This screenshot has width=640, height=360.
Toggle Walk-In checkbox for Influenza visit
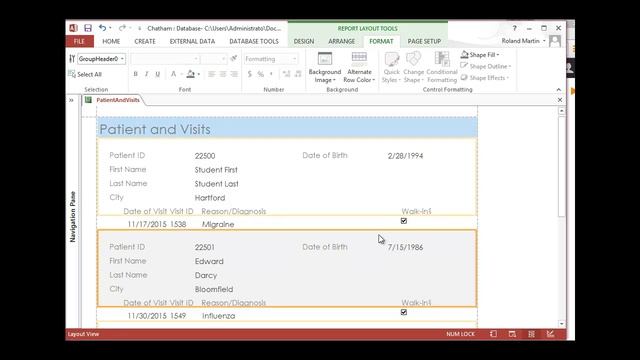click(x=404, y=312)
